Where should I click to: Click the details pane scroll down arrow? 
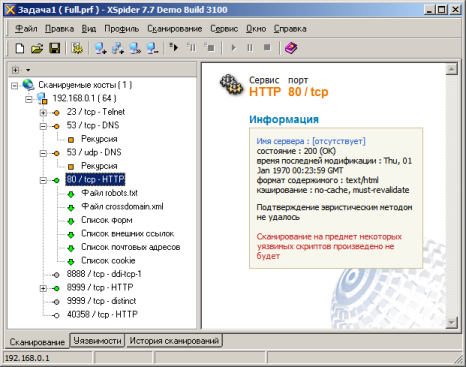[x=452, y=322]
